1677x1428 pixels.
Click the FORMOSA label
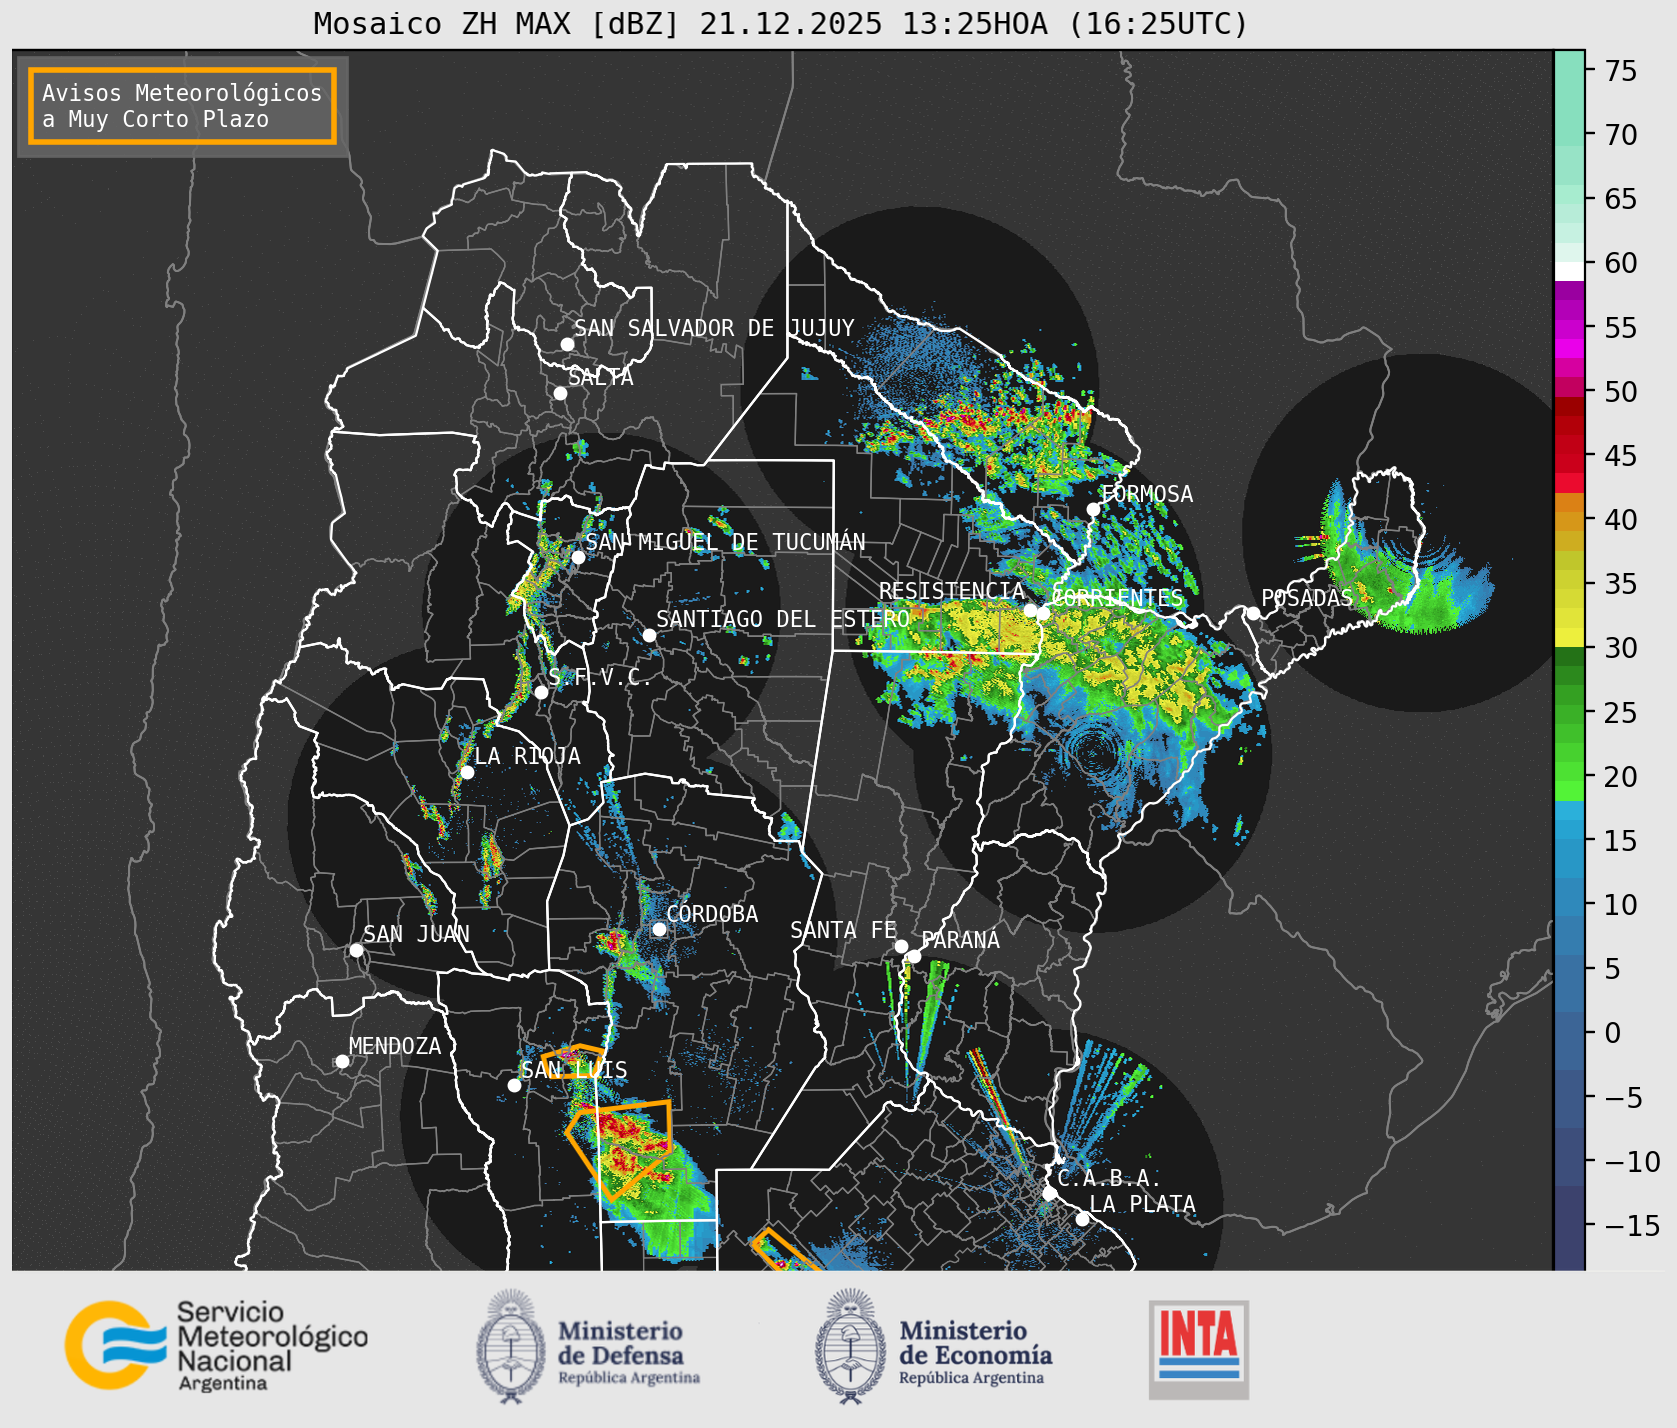pyautogui.click(x=1147, y=494)
